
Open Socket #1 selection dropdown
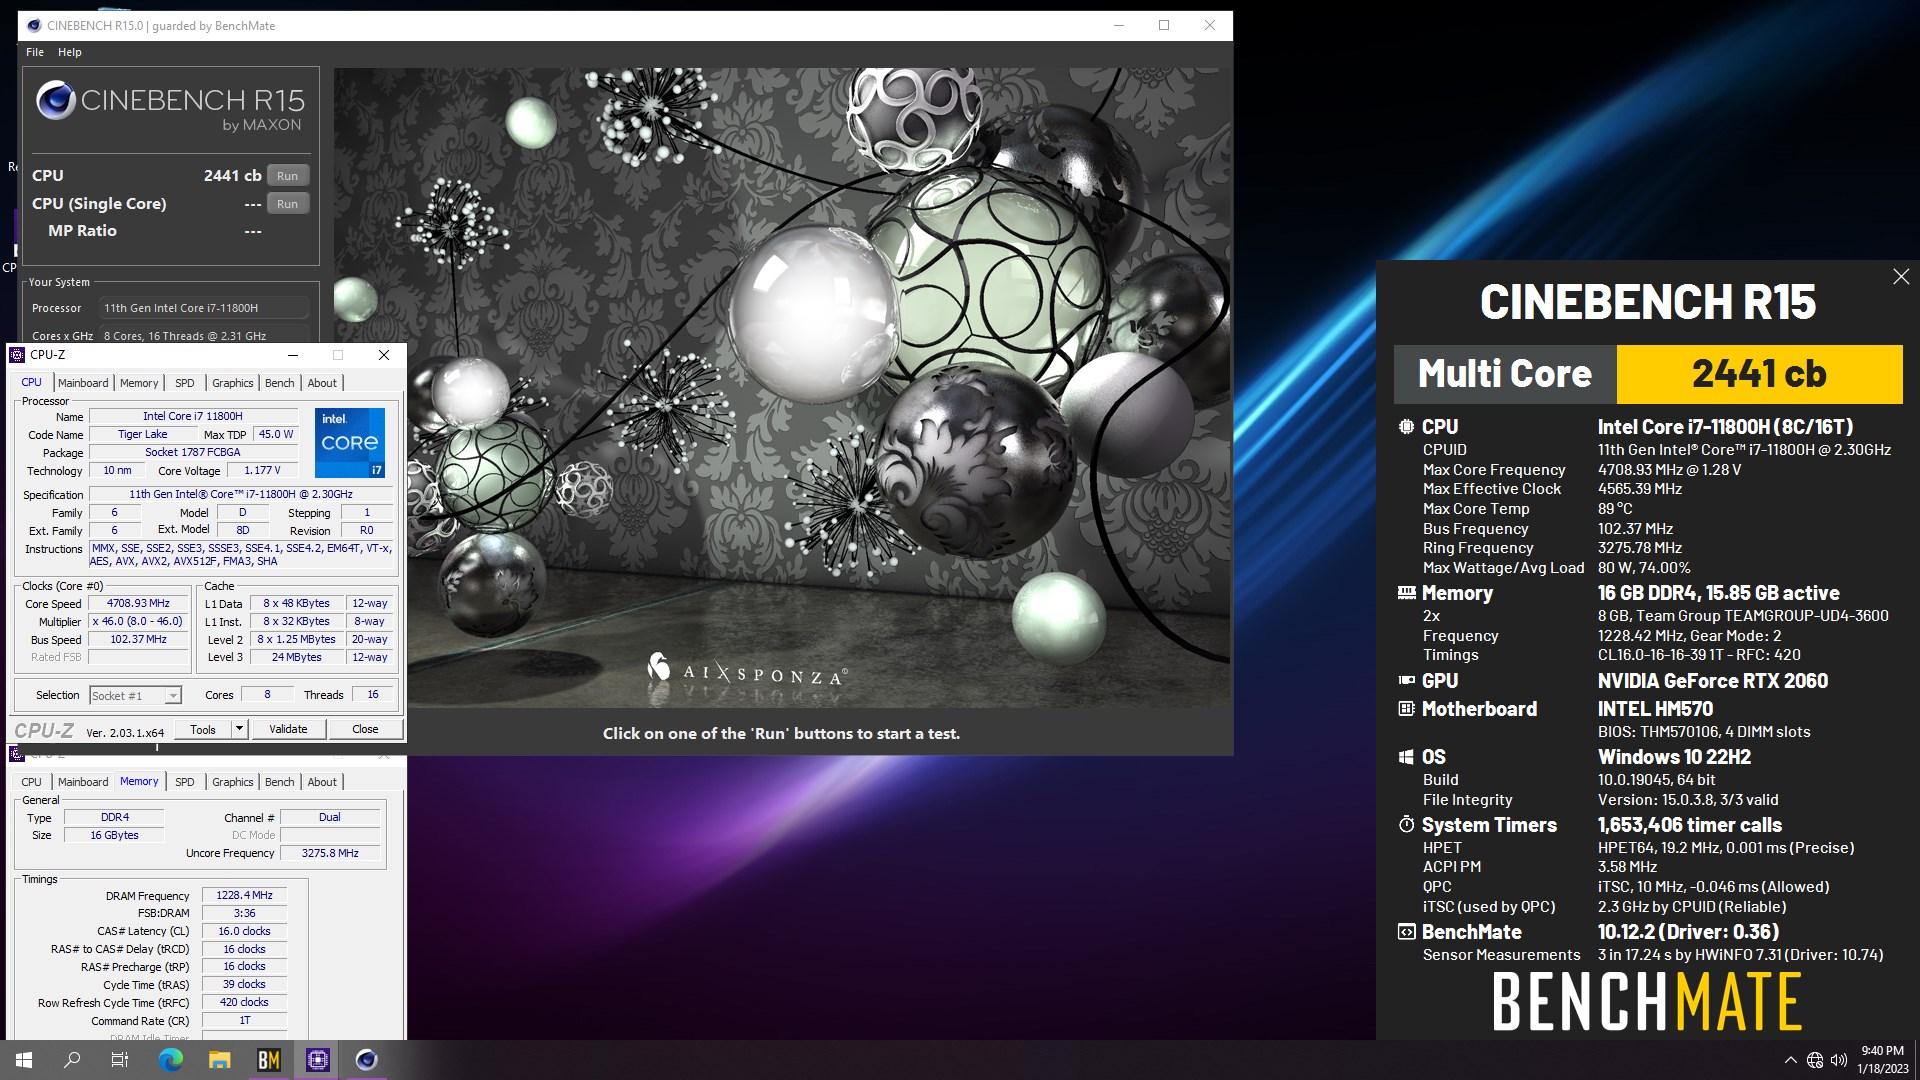point(135,696)
